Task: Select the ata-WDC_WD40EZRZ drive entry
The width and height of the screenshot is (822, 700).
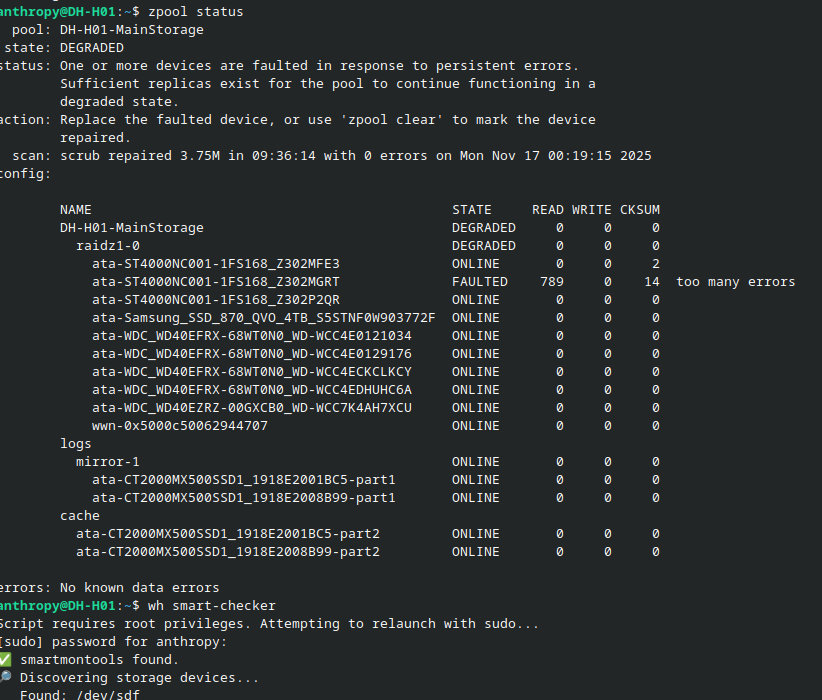Action: click(252, 408)
